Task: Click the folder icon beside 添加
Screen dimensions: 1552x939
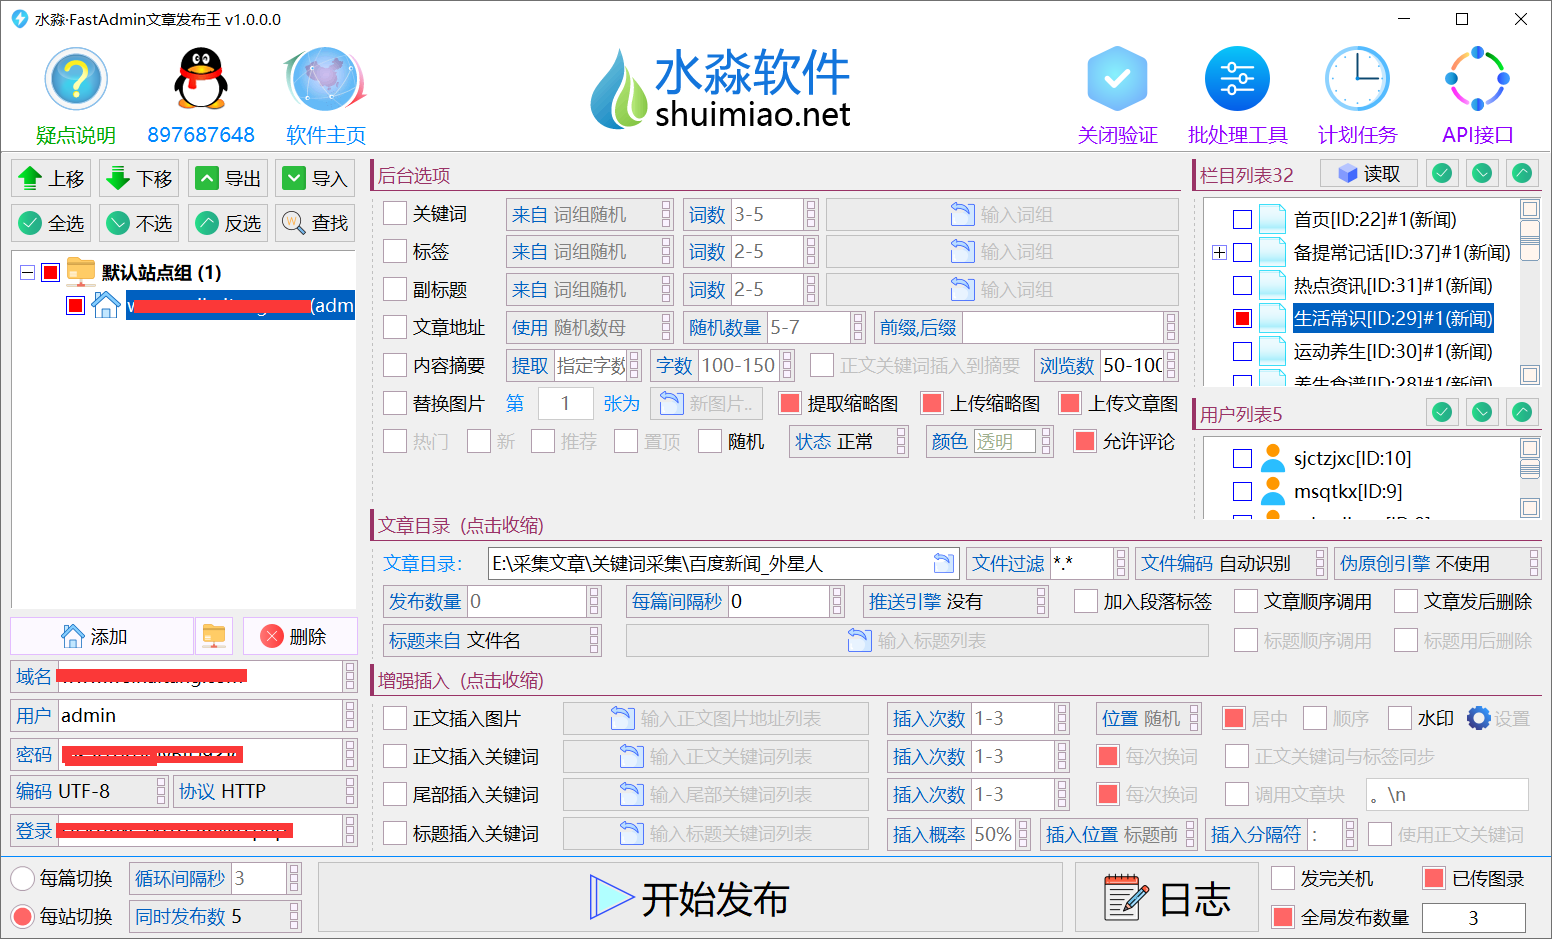Action: pyautogui.click(x=214, y=636)
